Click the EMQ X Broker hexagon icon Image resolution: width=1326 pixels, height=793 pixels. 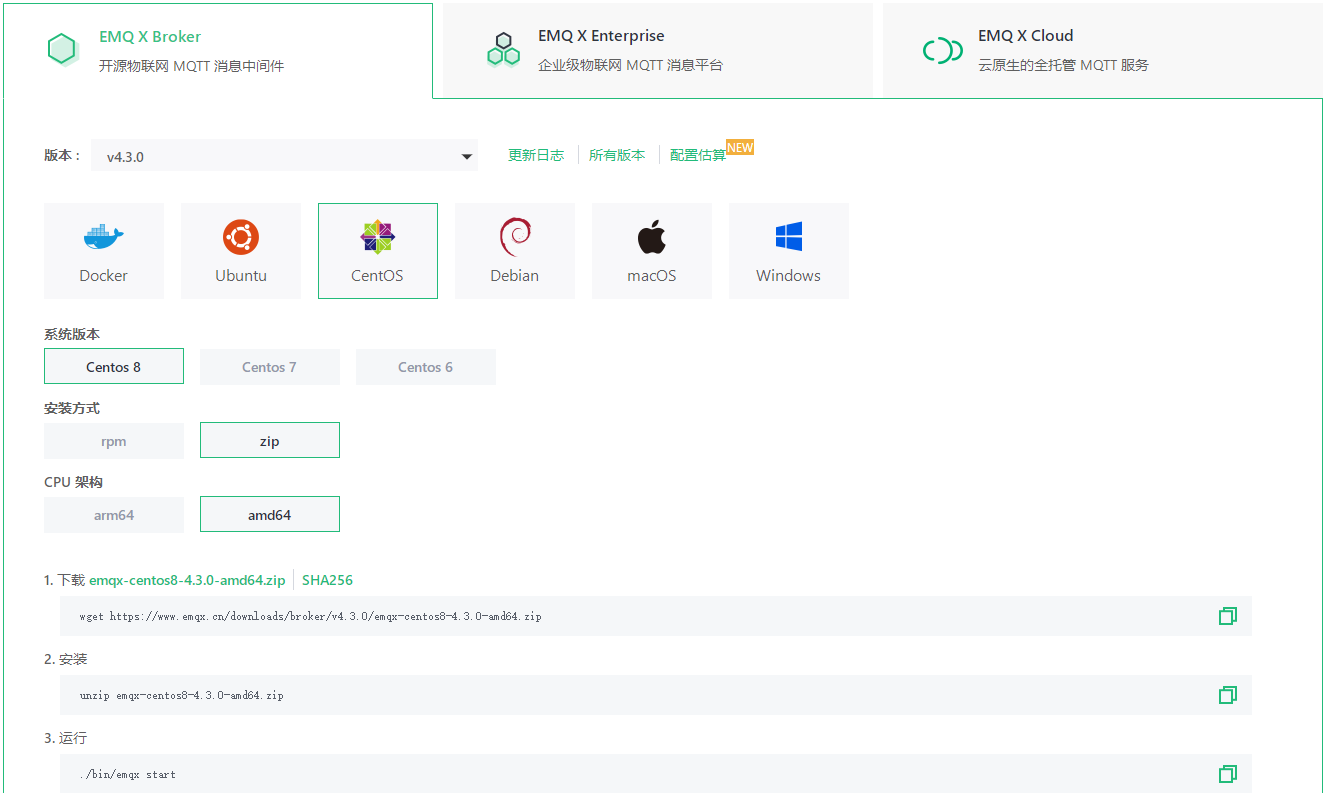coord(62,50)
